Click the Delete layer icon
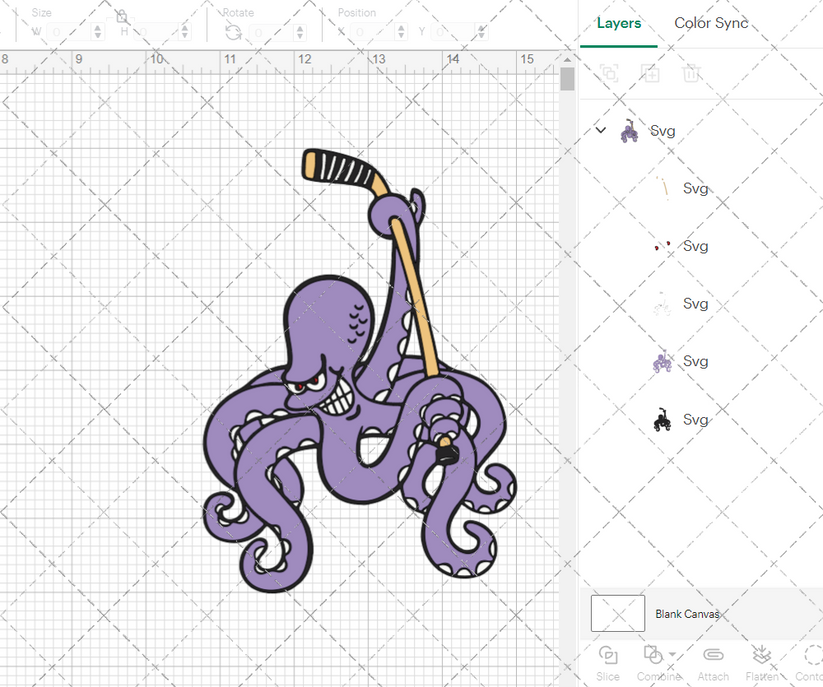The image size is (823, 687). (x=693, y=74)
